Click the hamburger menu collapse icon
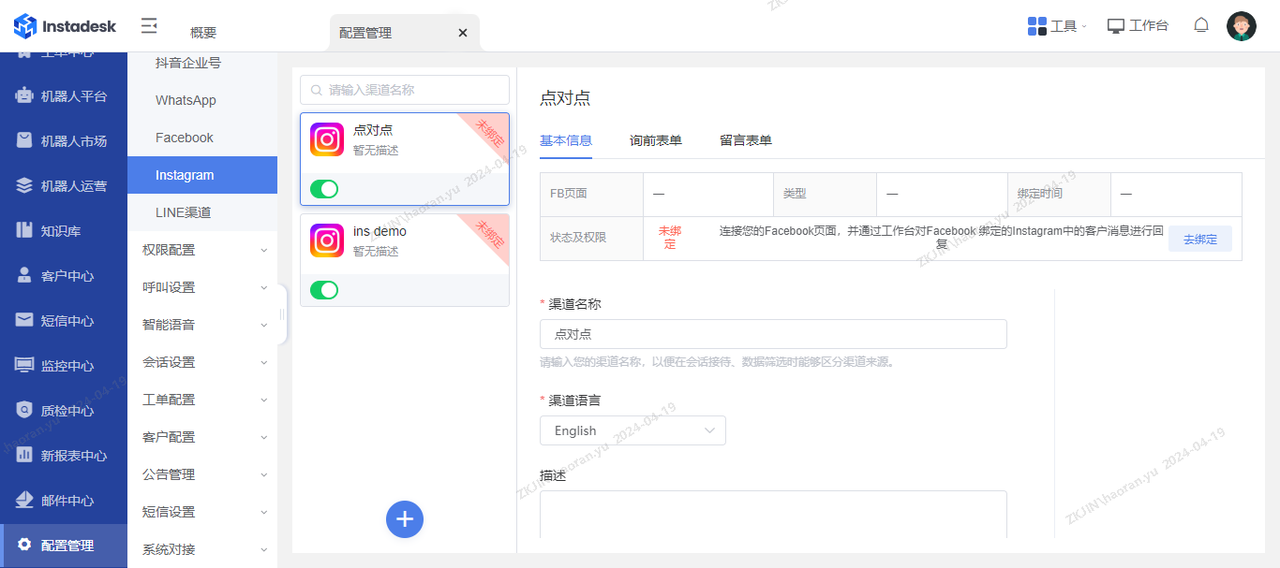The width and height of the screenshot is (1280, 568). click(149, 26)
